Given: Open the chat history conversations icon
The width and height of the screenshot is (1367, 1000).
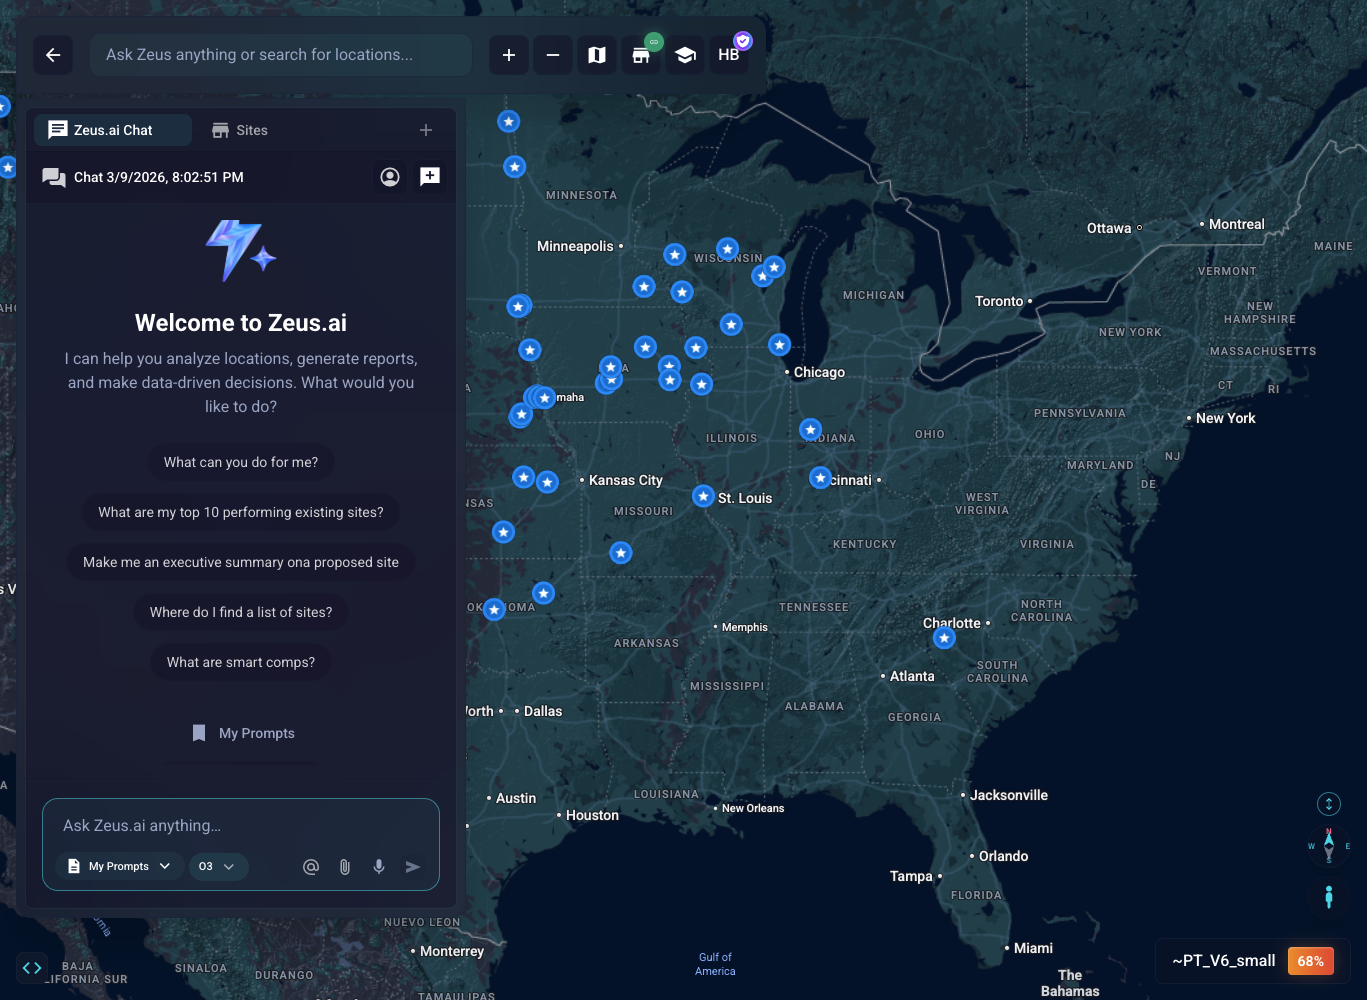Looking at the screenshot, I should coord(54,177).
